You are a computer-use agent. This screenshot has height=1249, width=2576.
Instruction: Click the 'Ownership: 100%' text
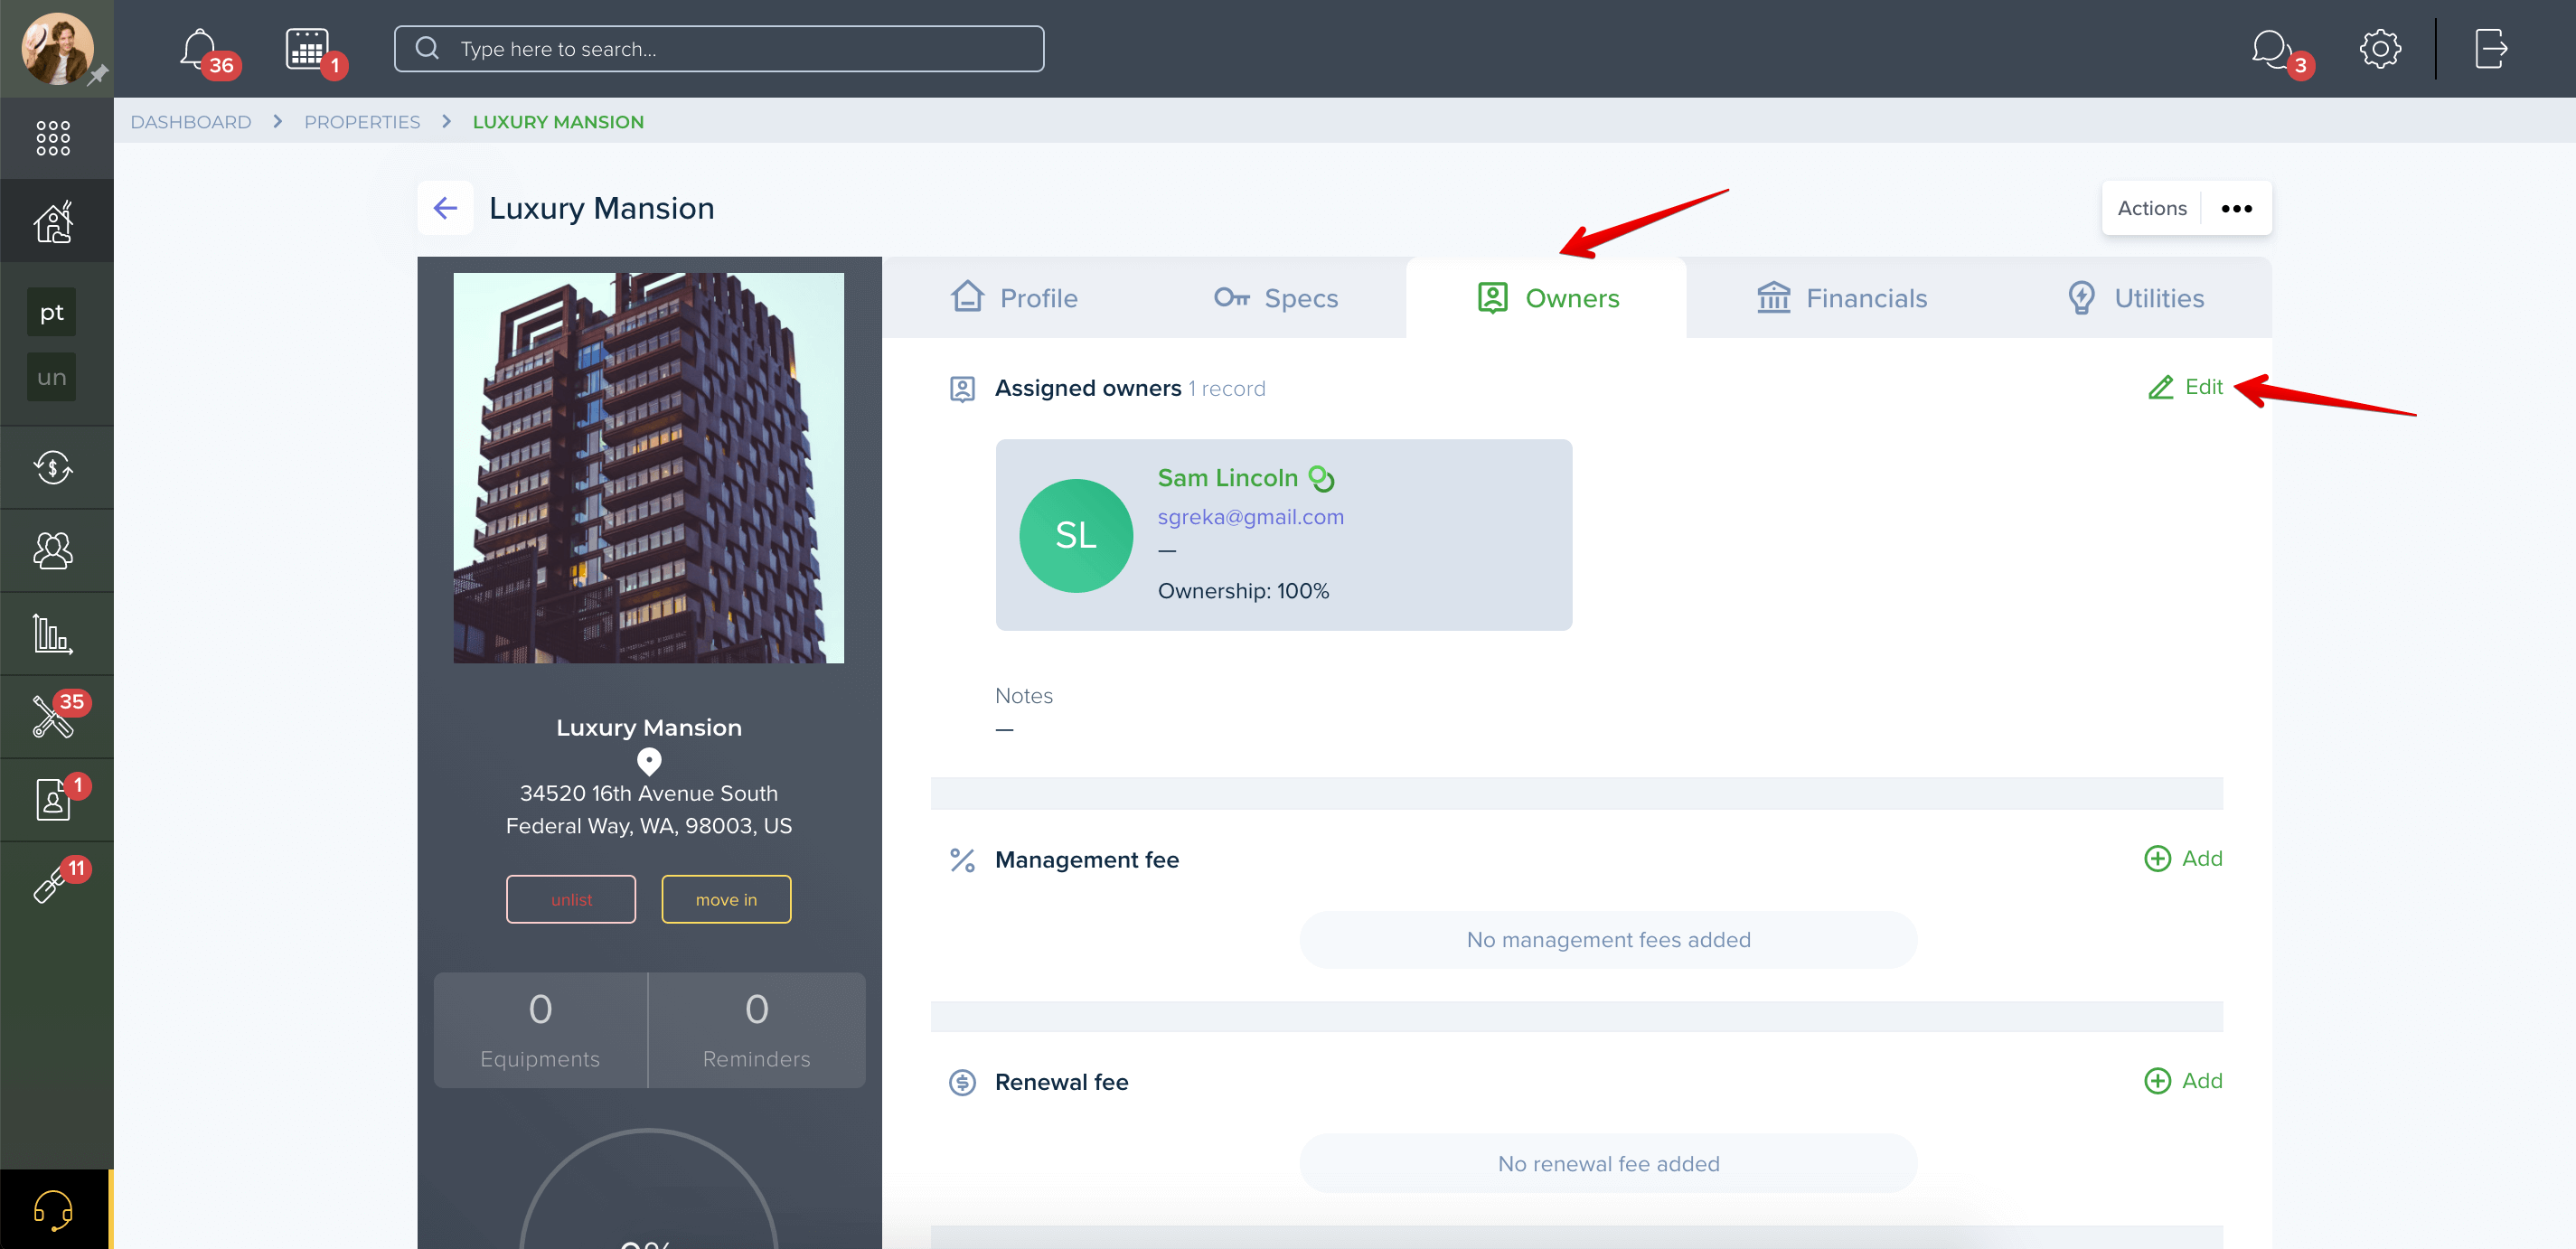(1243, 591)
